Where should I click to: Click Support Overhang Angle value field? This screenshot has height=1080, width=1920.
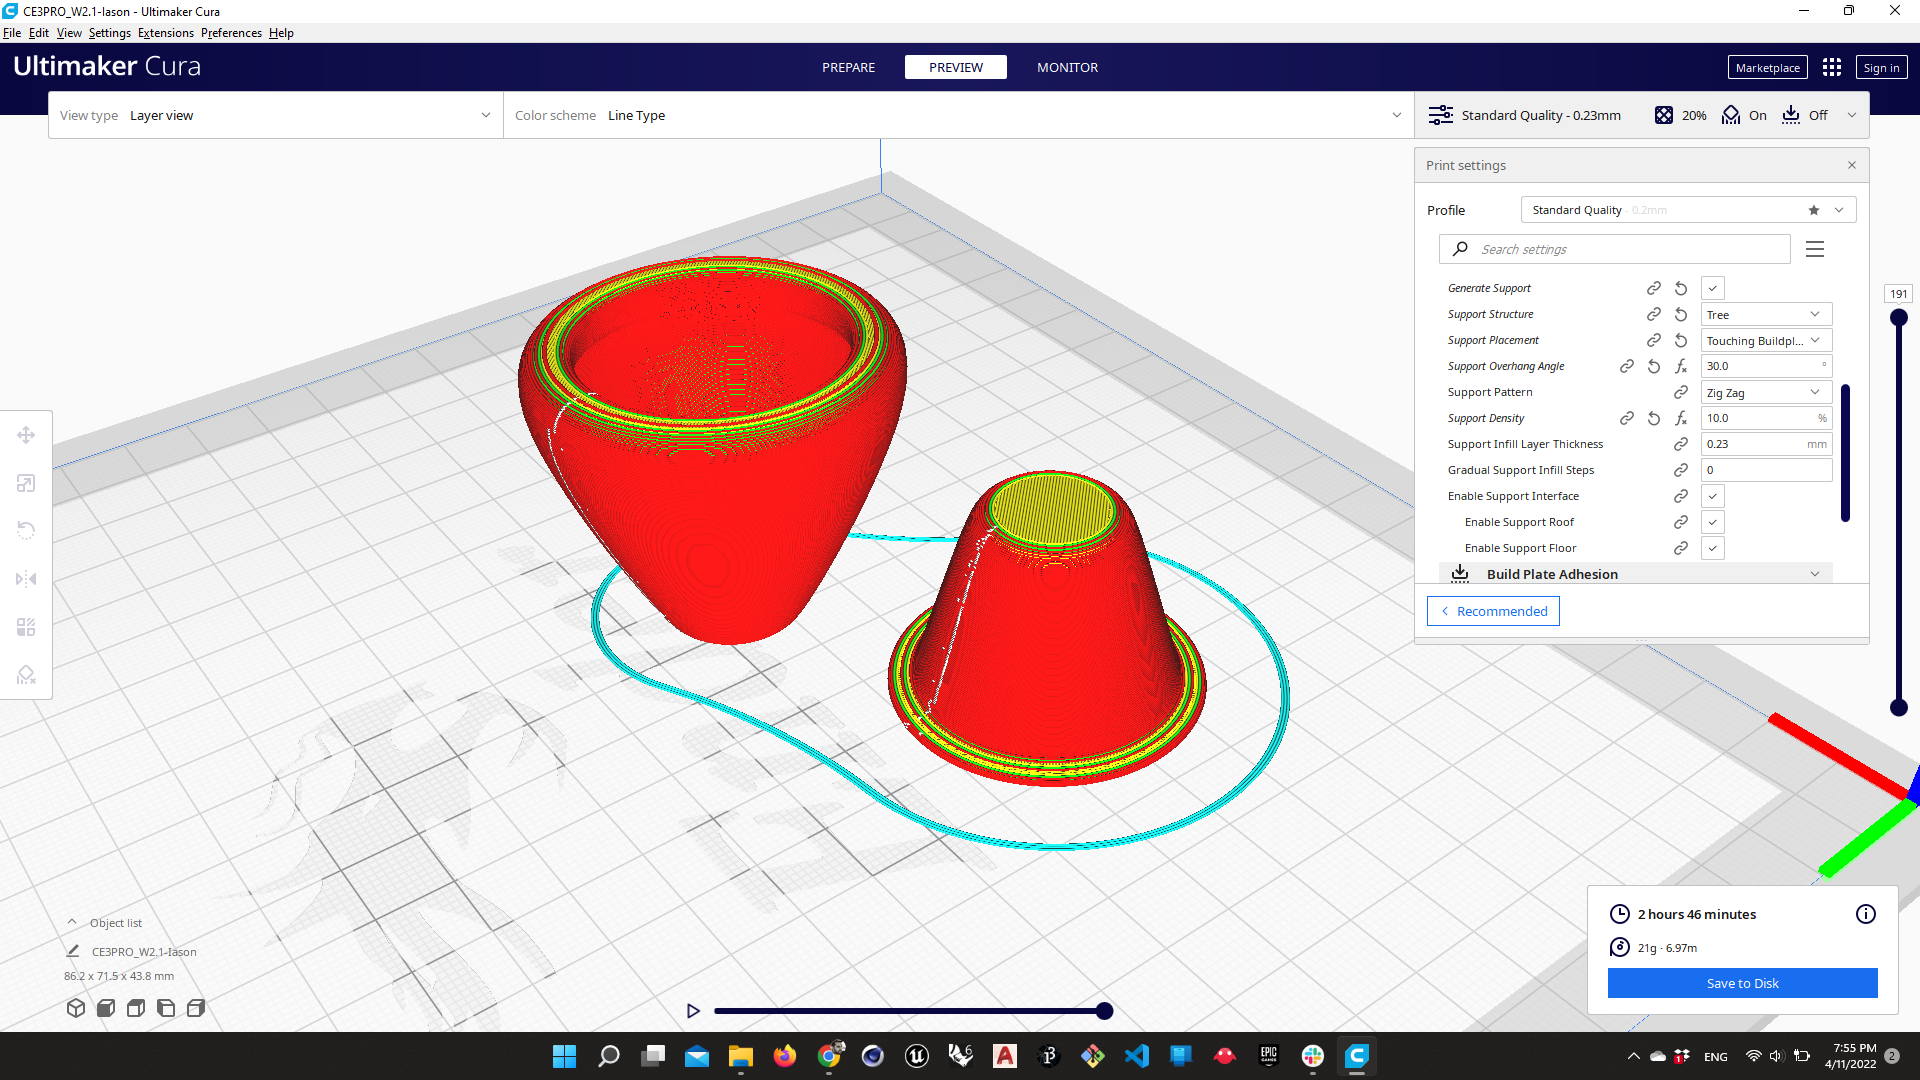(x=1766, y=366)
